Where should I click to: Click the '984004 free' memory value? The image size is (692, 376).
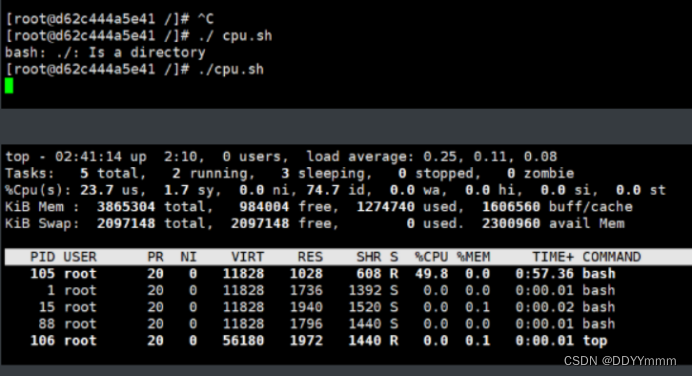point(286,207)
